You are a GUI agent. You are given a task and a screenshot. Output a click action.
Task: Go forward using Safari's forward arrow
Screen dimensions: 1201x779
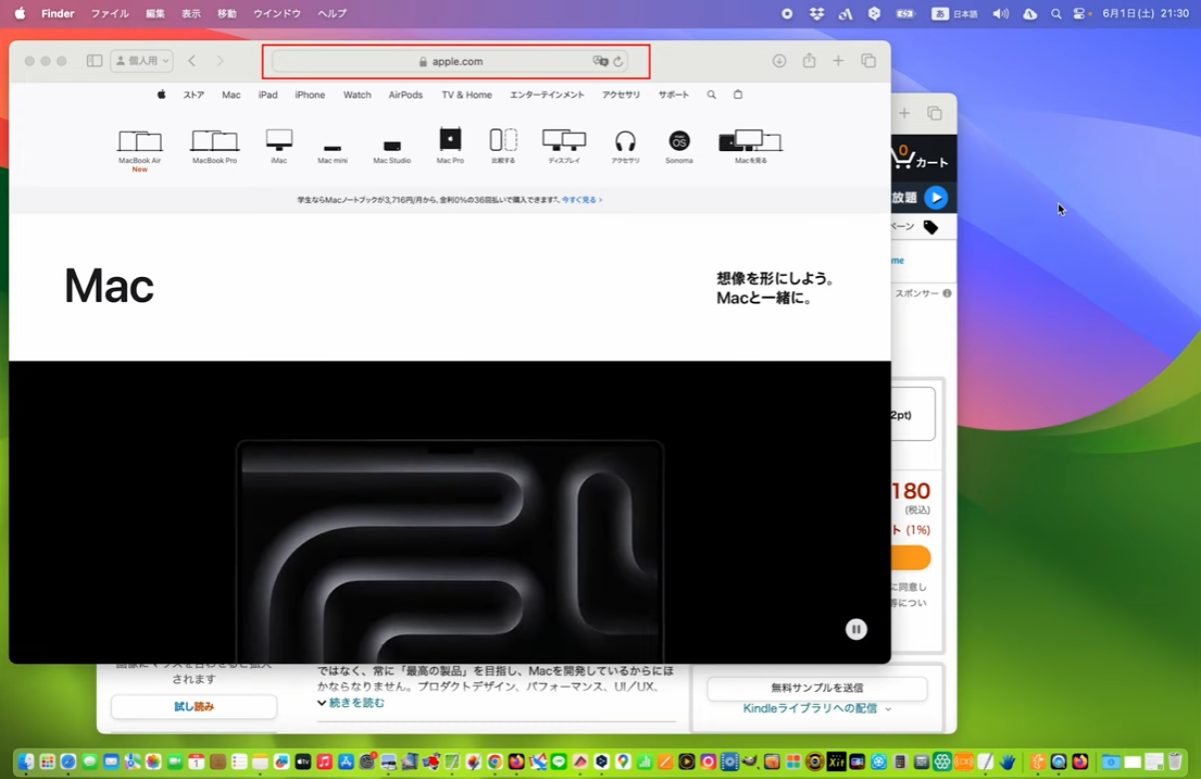pos(220,61)
